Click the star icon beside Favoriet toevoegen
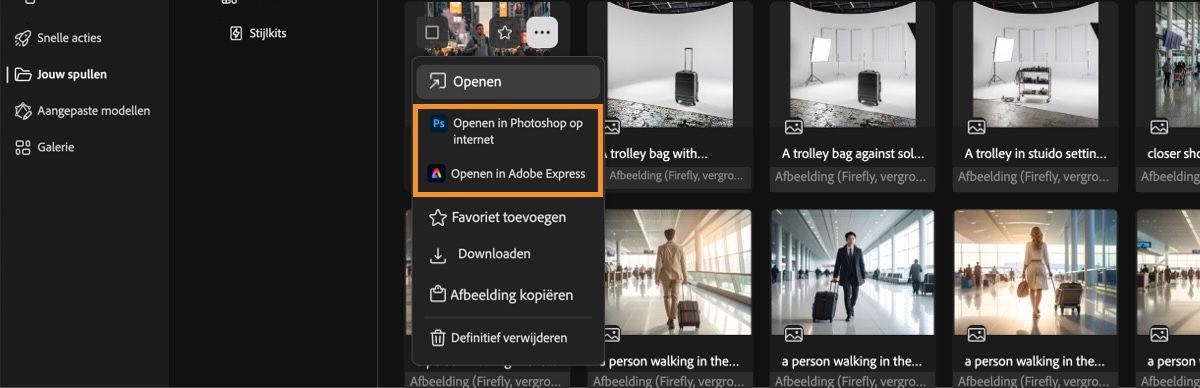The image size is (1200, 388). (437, 217)
